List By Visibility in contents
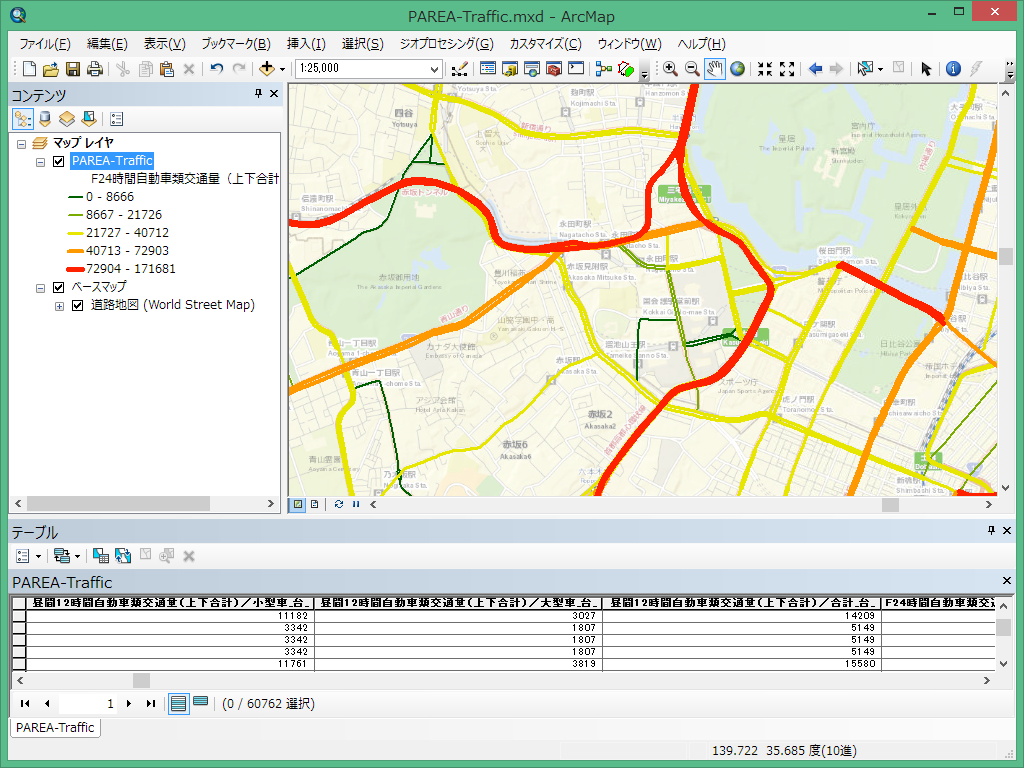1024x768 pixels. click(x=67, y=119)
